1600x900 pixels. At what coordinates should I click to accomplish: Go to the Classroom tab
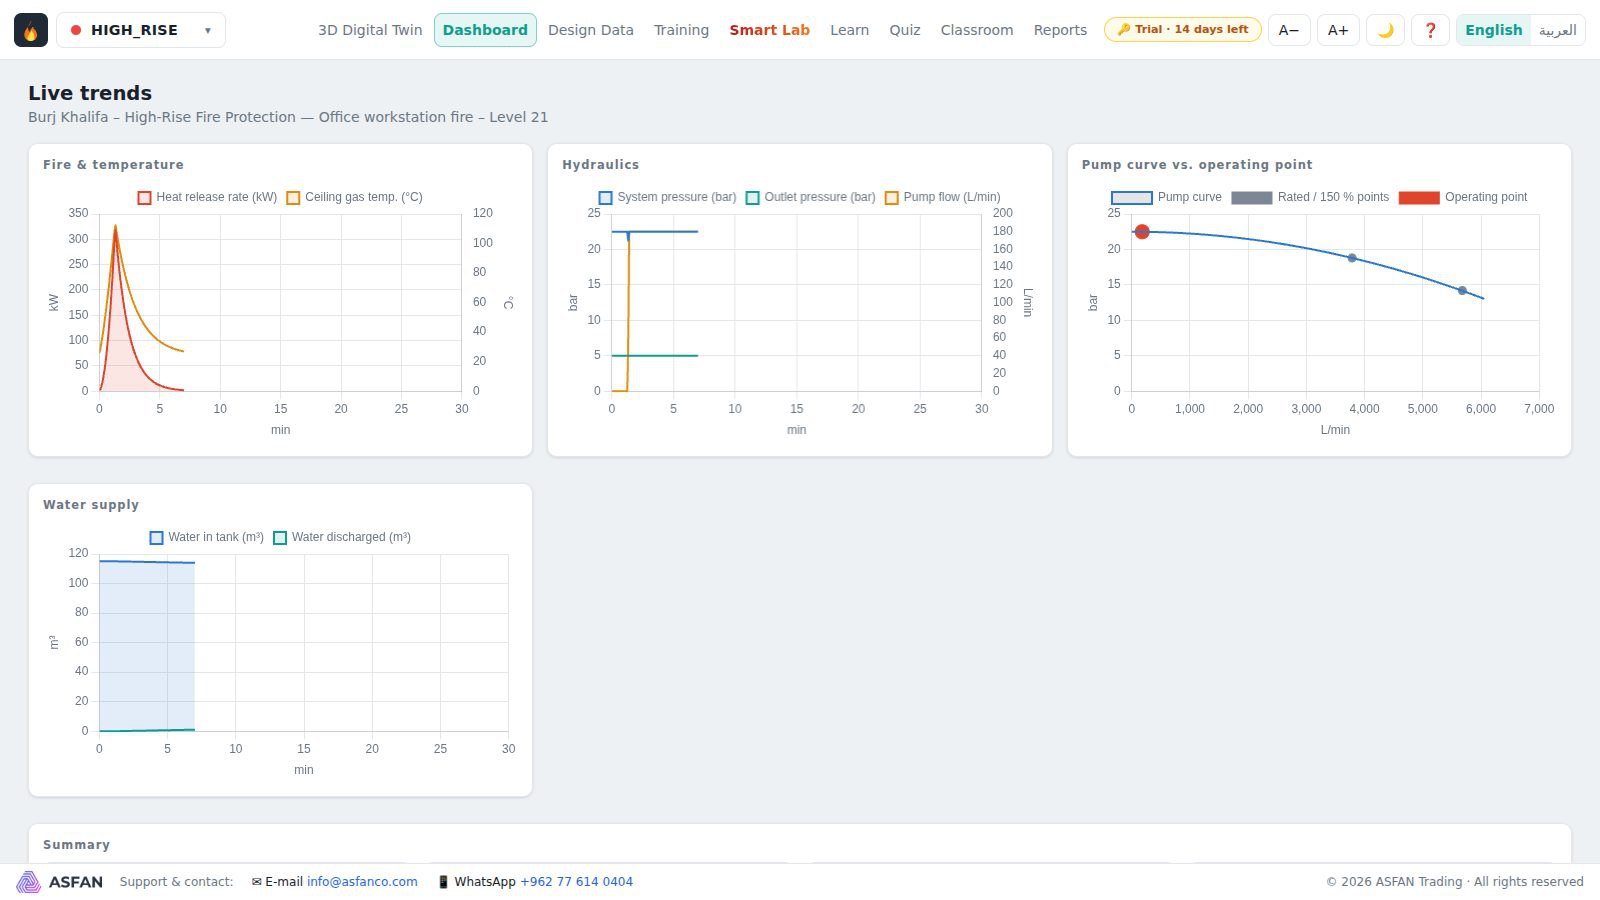pos(977,30)
